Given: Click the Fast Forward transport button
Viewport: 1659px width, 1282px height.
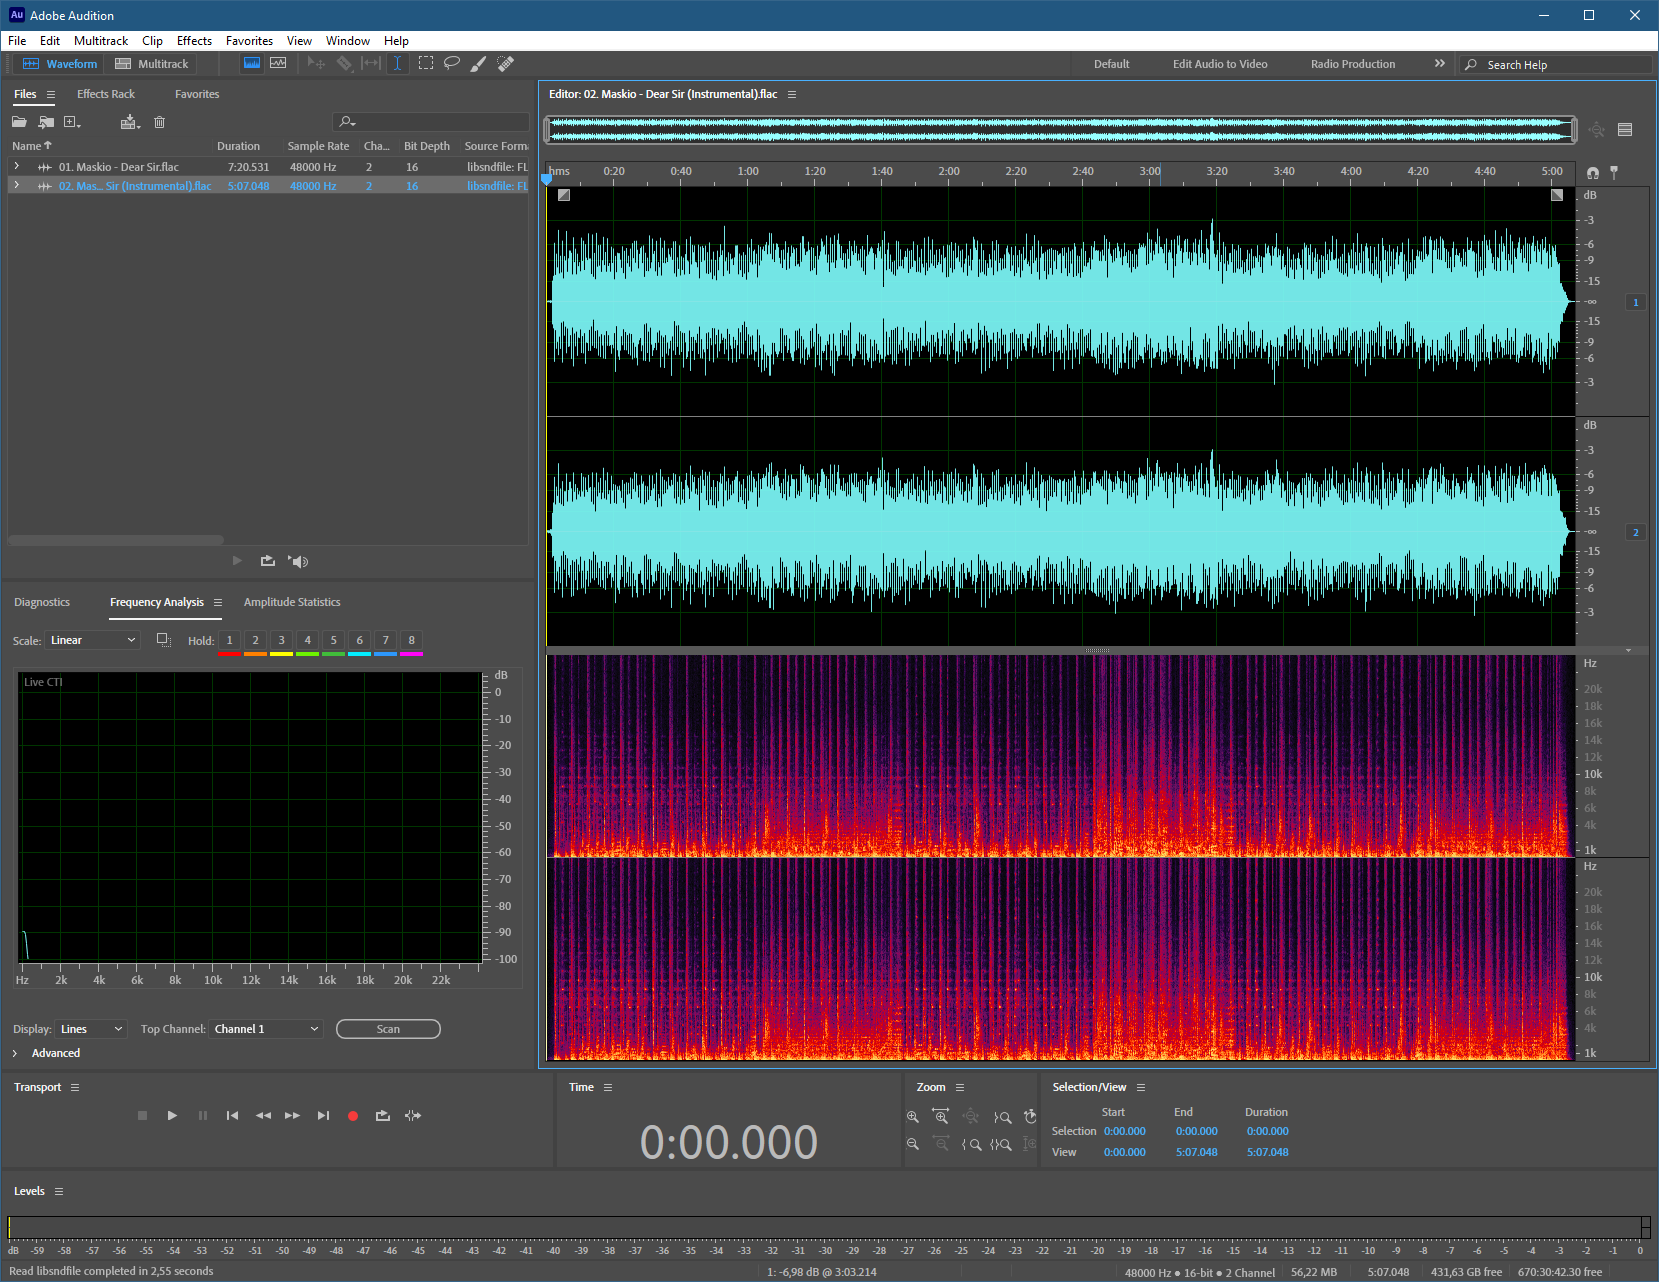Looking at the screenshot, I should [292, 1116].
